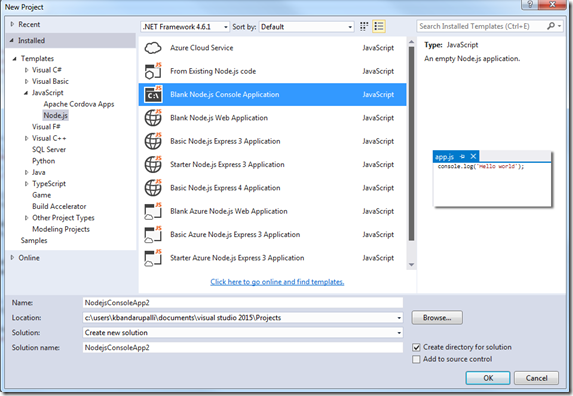
Task: Expand the Recent section
Action: 12,24
